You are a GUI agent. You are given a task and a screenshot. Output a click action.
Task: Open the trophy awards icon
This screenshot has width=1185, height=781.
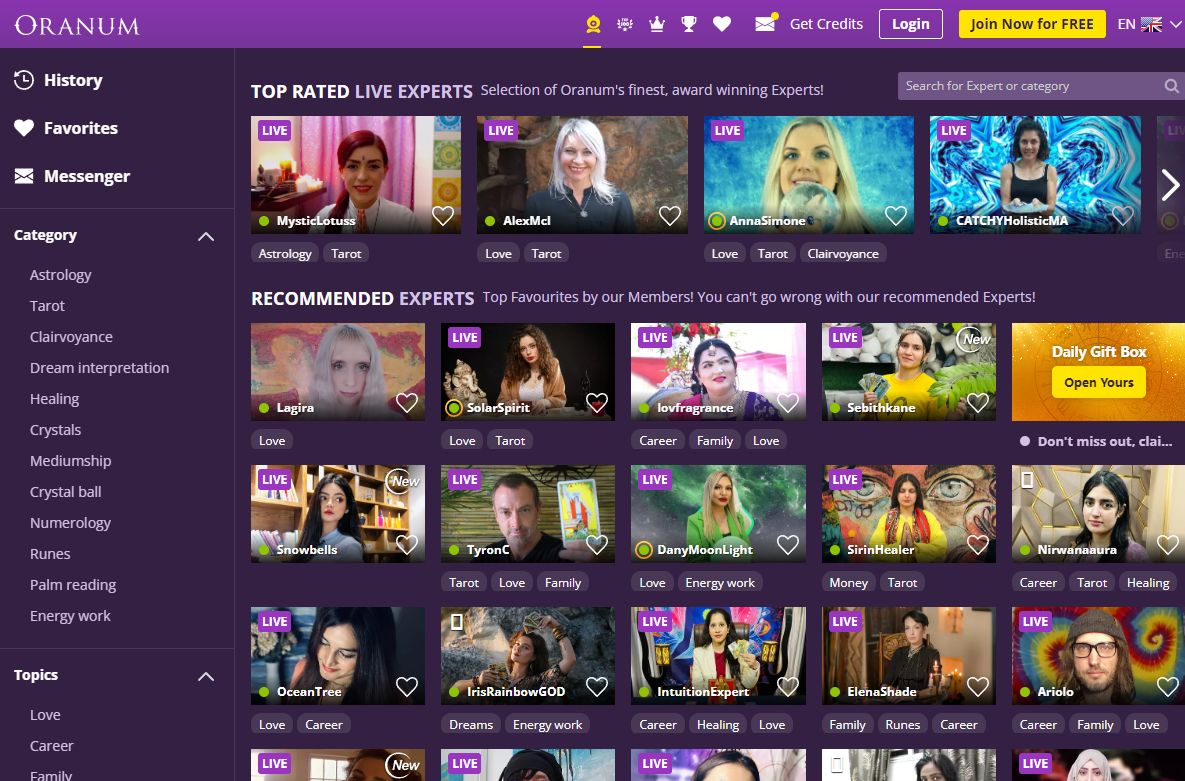tap(688, 24)
